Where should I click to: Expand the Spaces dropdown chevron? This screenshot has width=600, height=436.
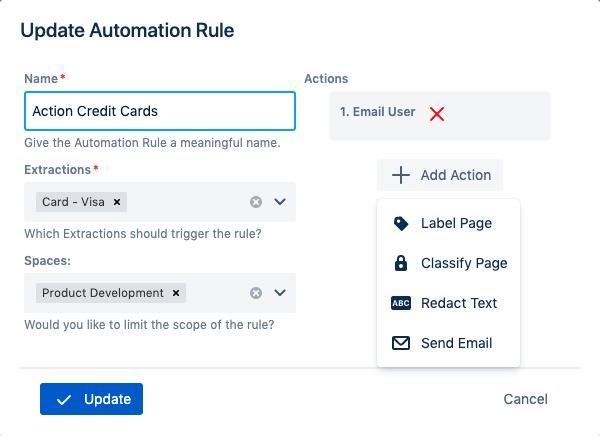pyautogui.click(x=280, y=293)
